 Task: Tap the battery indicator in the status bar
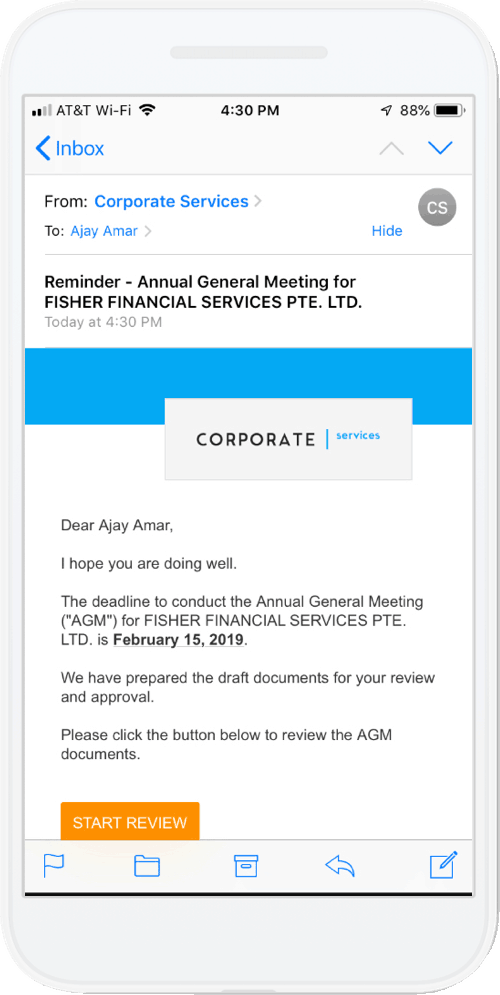point(451,110)
